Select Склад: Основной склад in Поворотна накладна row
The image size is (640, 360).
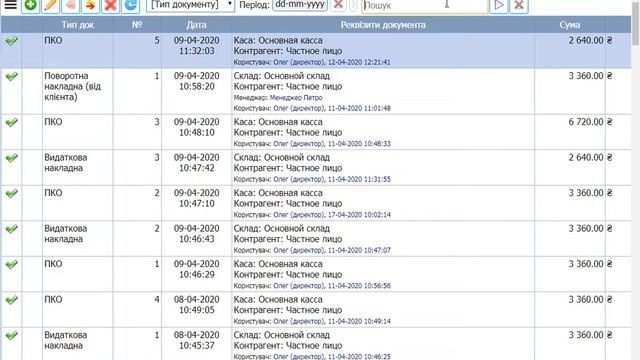tap(282, 76)
